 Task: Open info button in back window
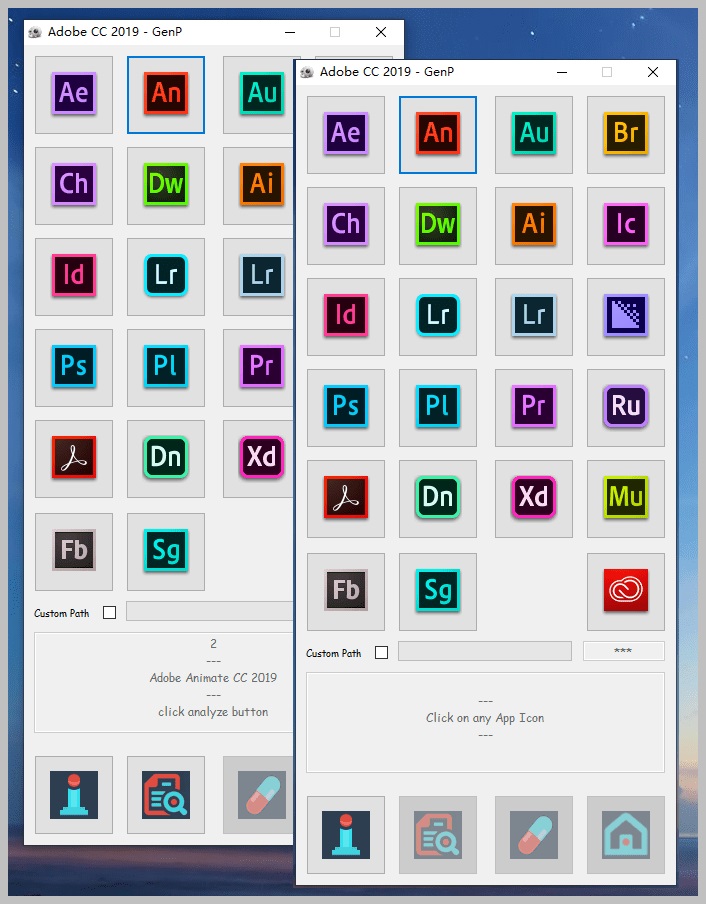click(74, 795)
